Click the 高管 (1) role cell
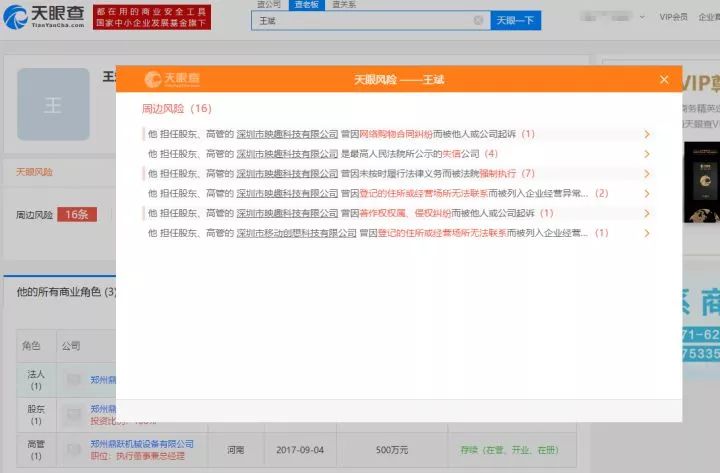Screen dimensions: 720x473 click(36, 450)
